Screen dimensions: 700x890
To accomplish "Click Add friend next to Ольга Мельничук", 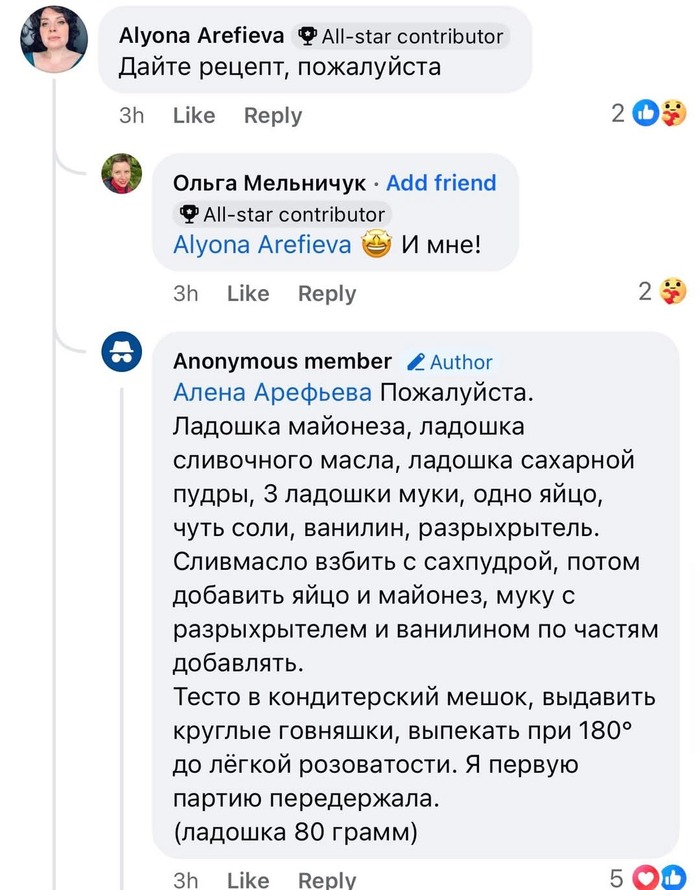I will (441, 183).
